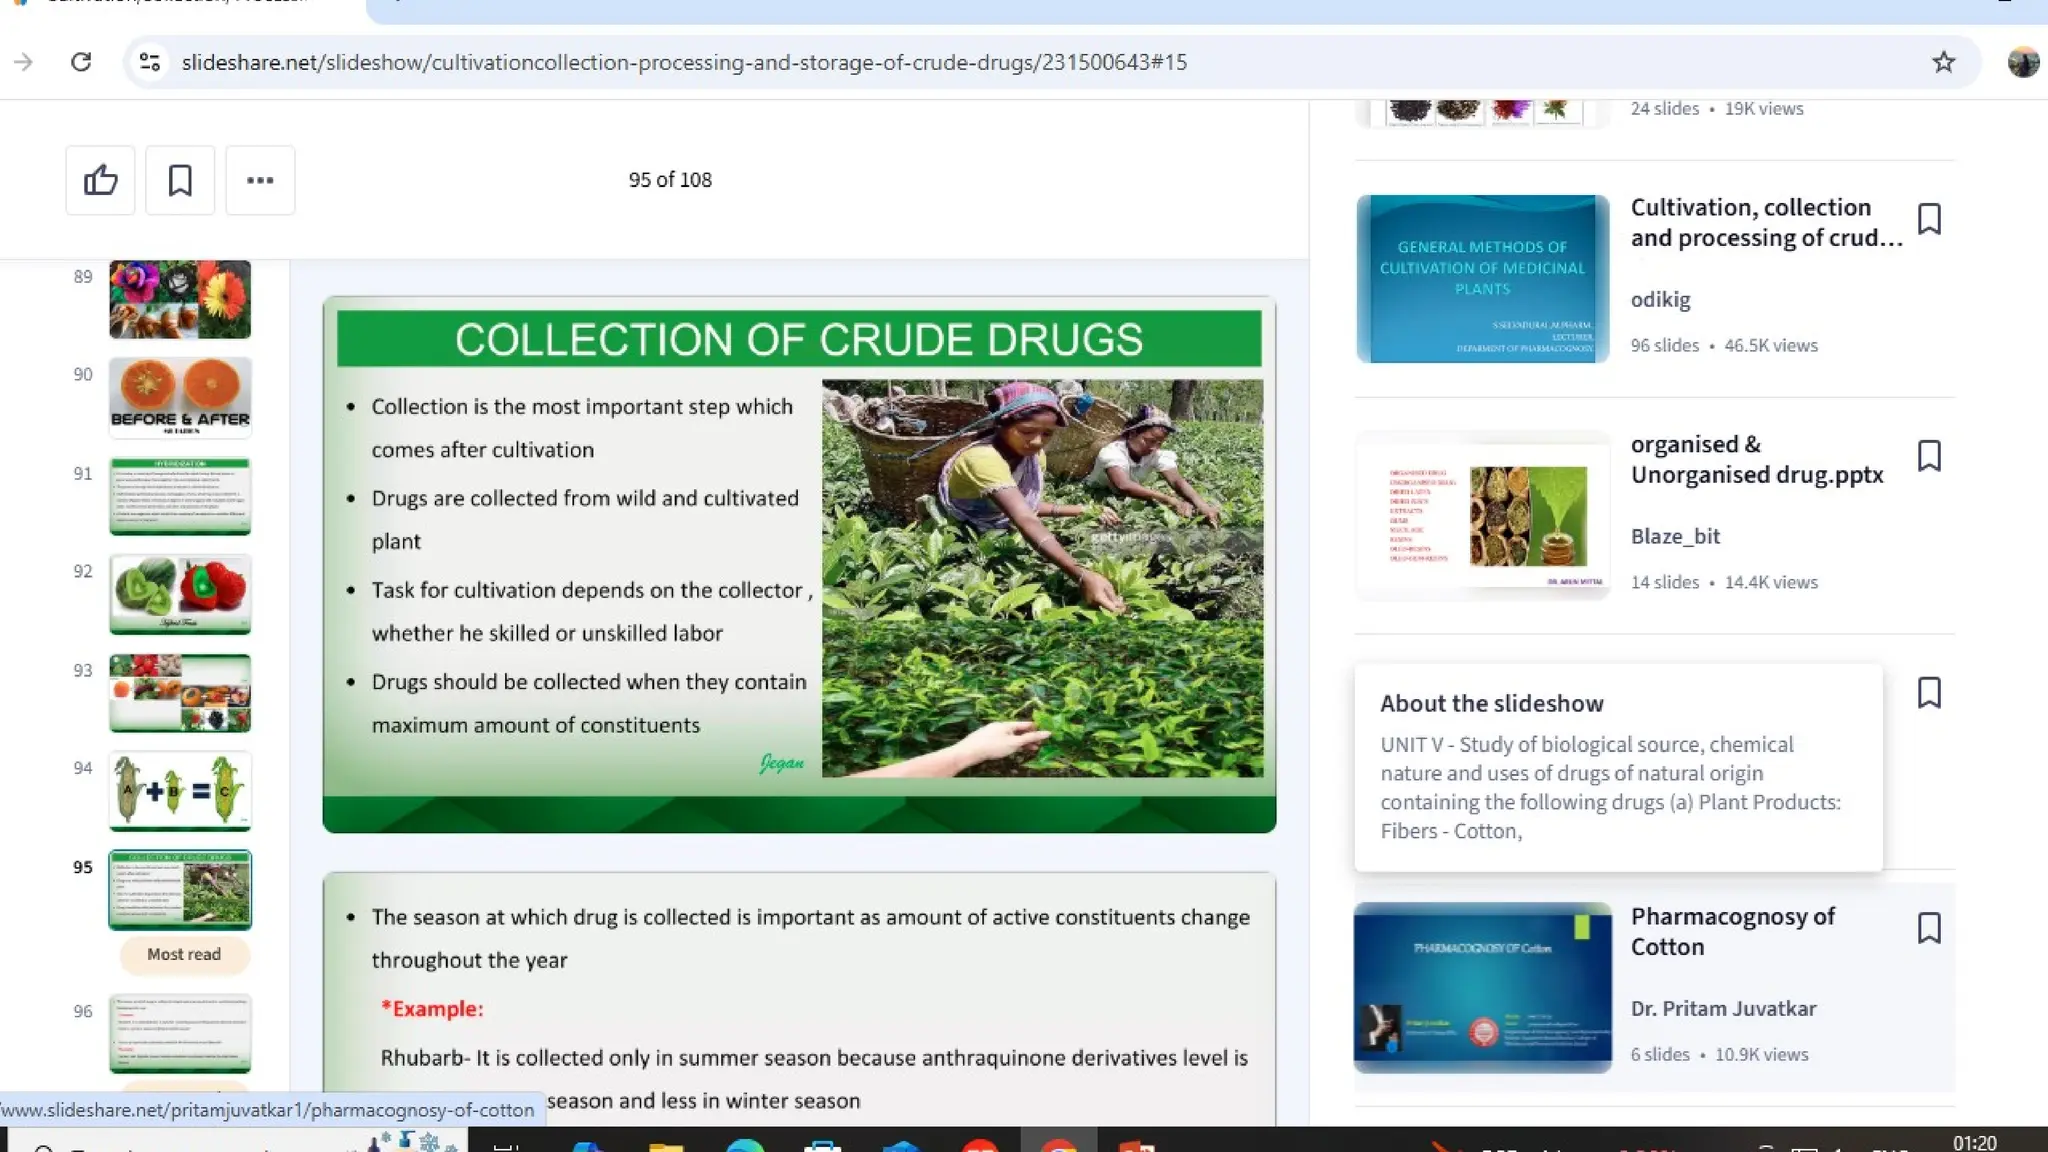The image size is (2048, 1152).
Task: Toggle bookmark beside About the slideshow card
Action: click(x=1929, y=693)
